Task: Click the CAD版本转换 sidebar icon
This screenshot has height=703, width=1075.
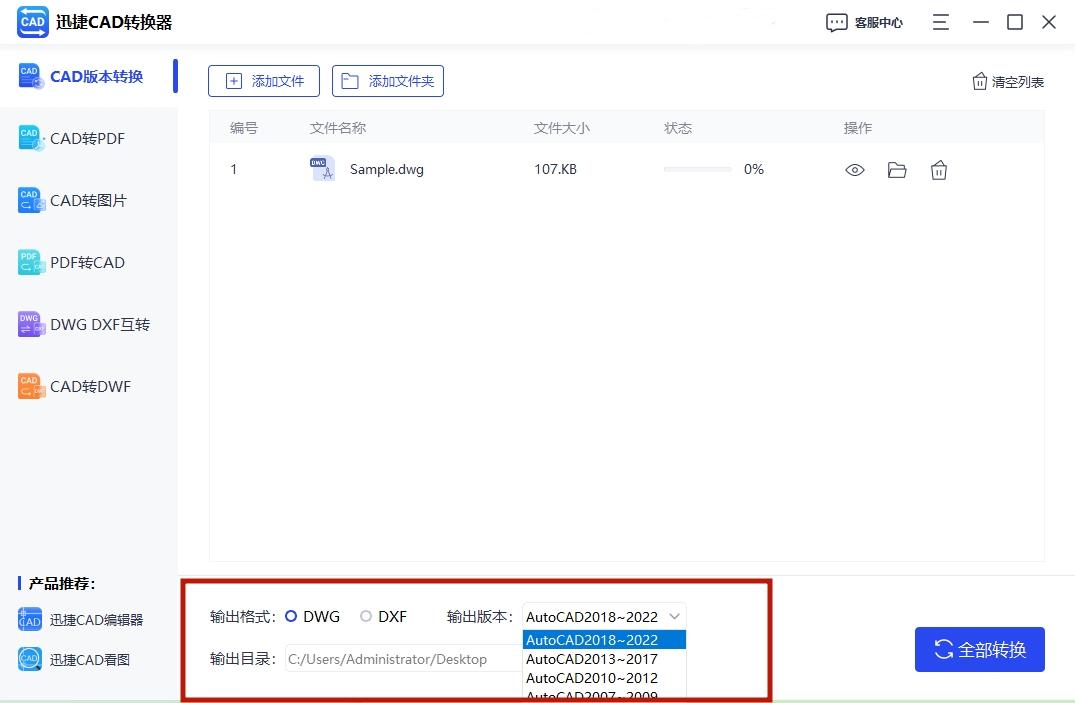Action: point(31,76)
